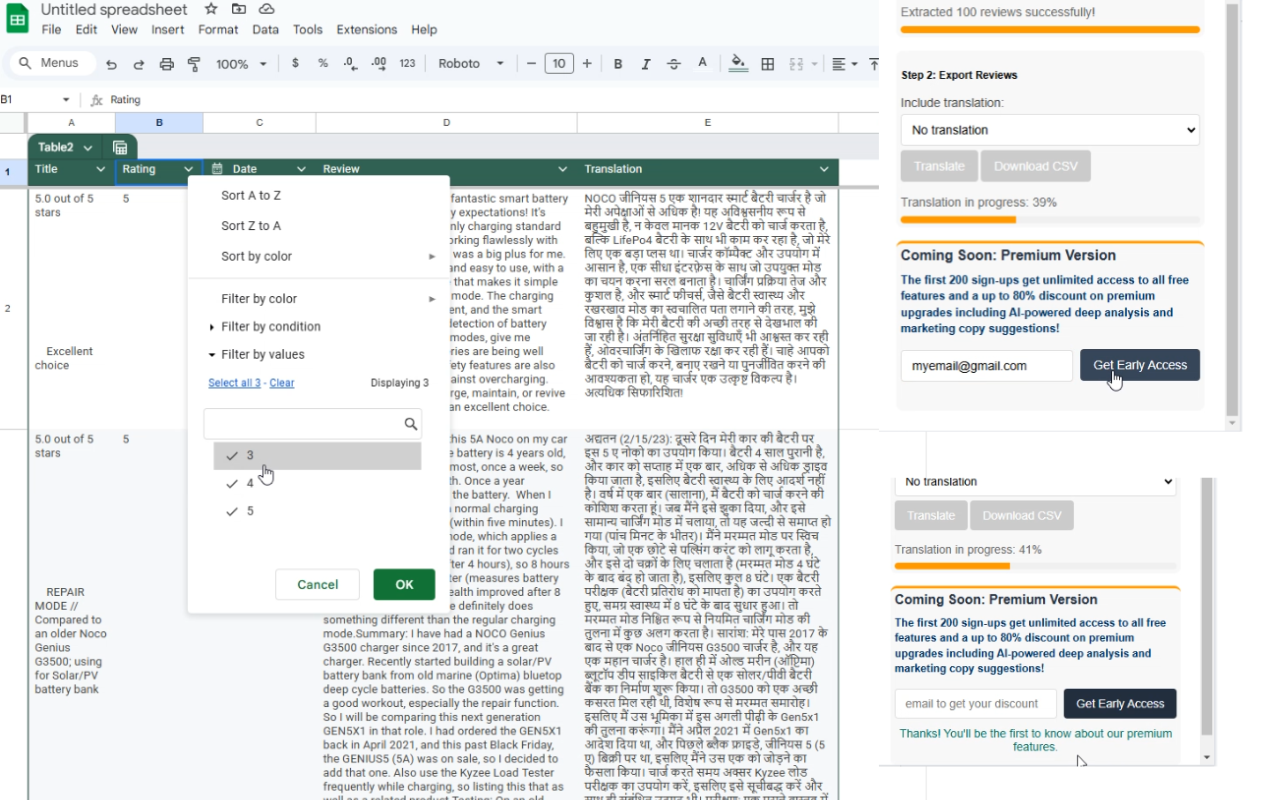Click the vertical align toolbar icon
The height and width of the screenshot is (800, 1280).
(x=874, y=64)
